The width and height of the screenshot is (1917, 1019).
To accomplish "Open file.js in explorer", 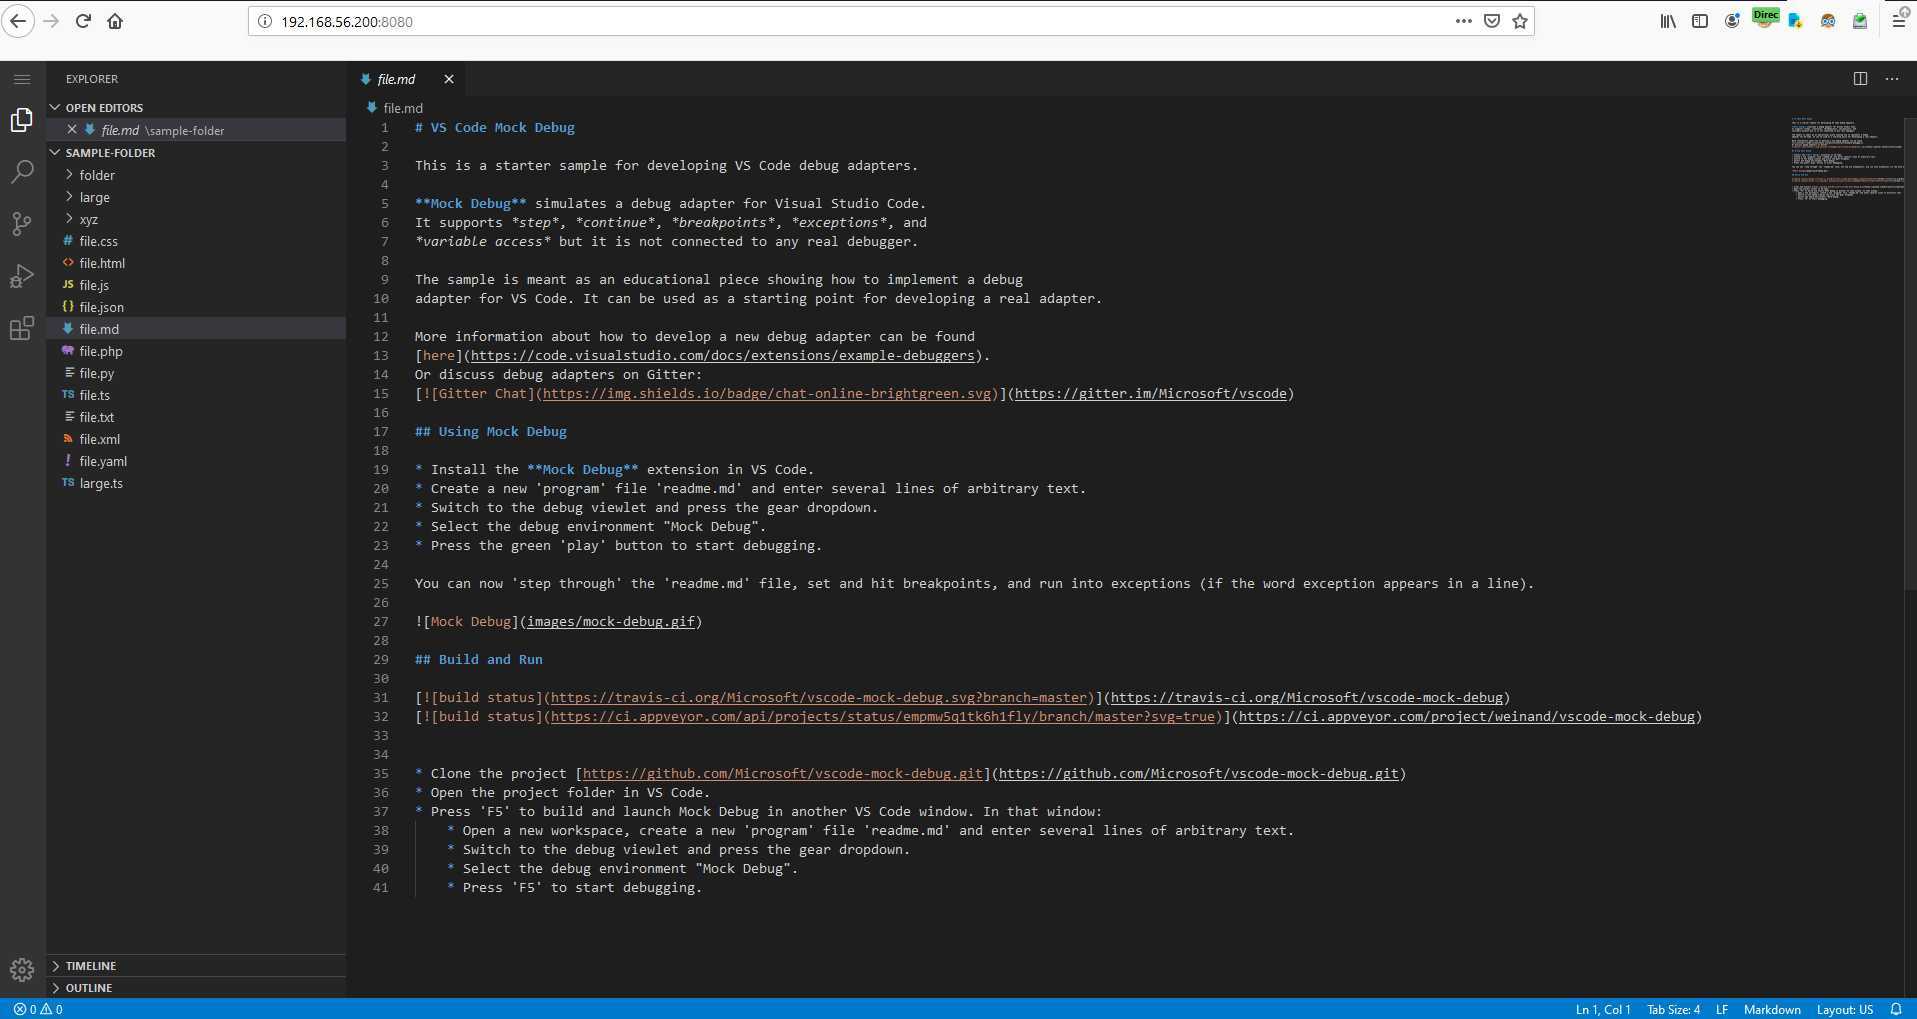I will point(196,285).
